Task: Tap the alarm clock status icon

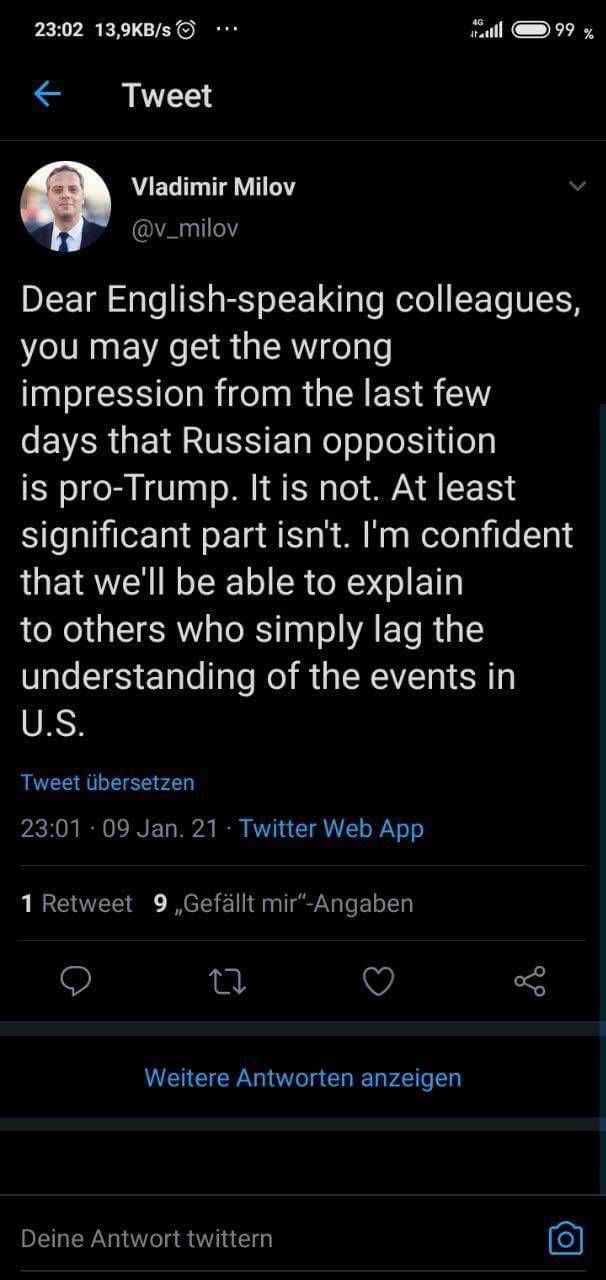Action: coord(186,30)
